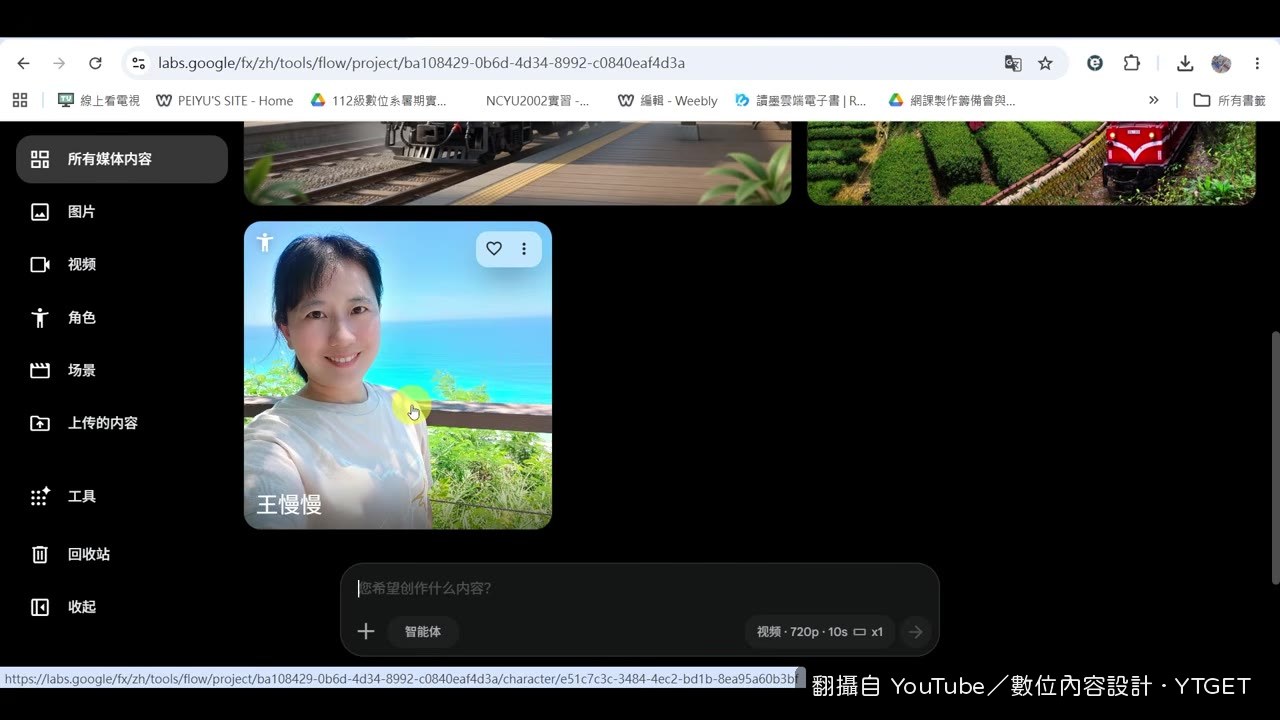
Task: Click the page vertical scrollbar
Action: pos(1274,457)
